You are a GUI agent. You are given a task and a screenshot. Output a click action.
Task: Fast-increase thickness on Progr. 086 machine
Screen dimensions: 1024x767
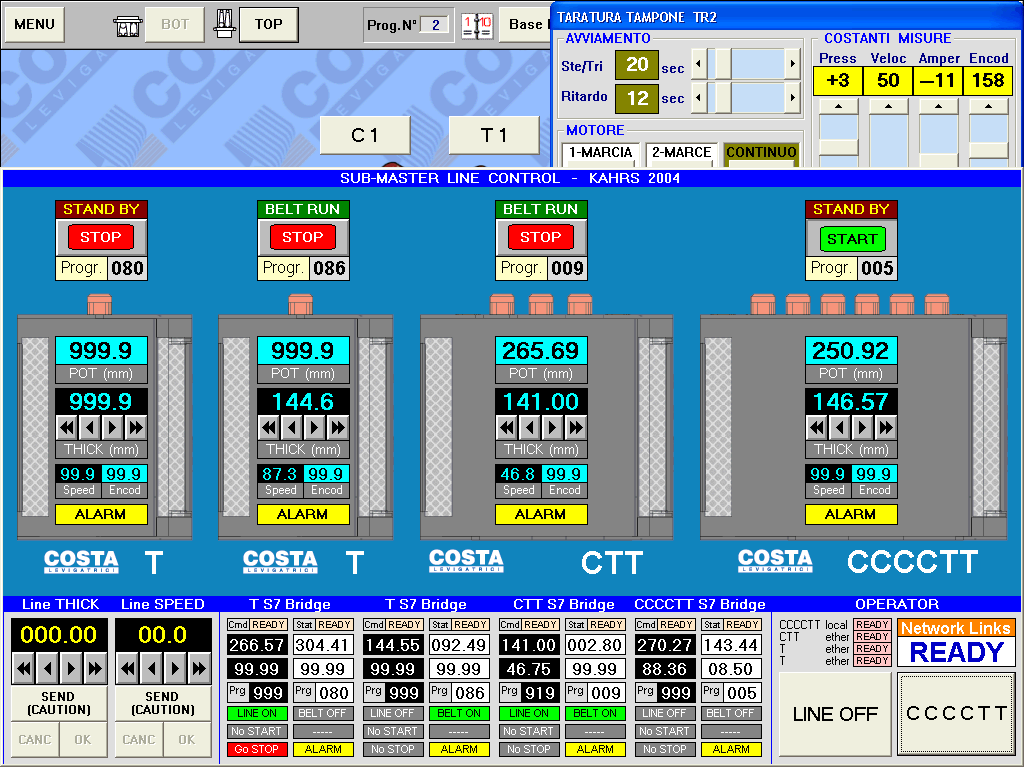(337, 428)
